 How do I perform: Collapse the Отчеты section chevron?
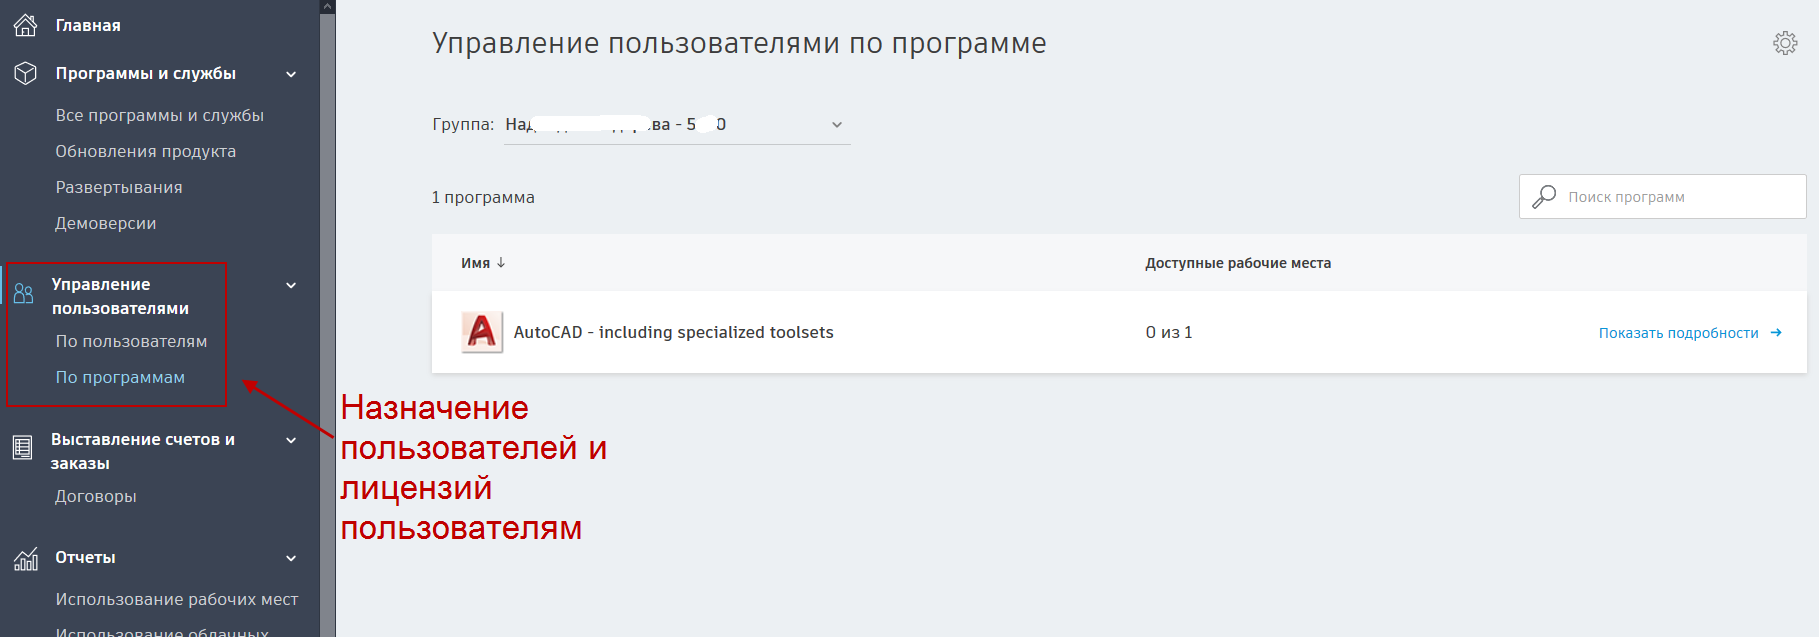pos(291,558)
